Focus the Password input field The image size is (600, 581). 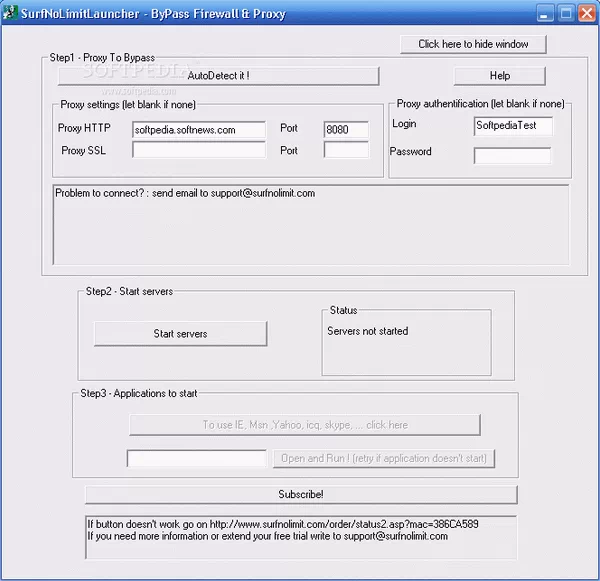click(512, 155)
